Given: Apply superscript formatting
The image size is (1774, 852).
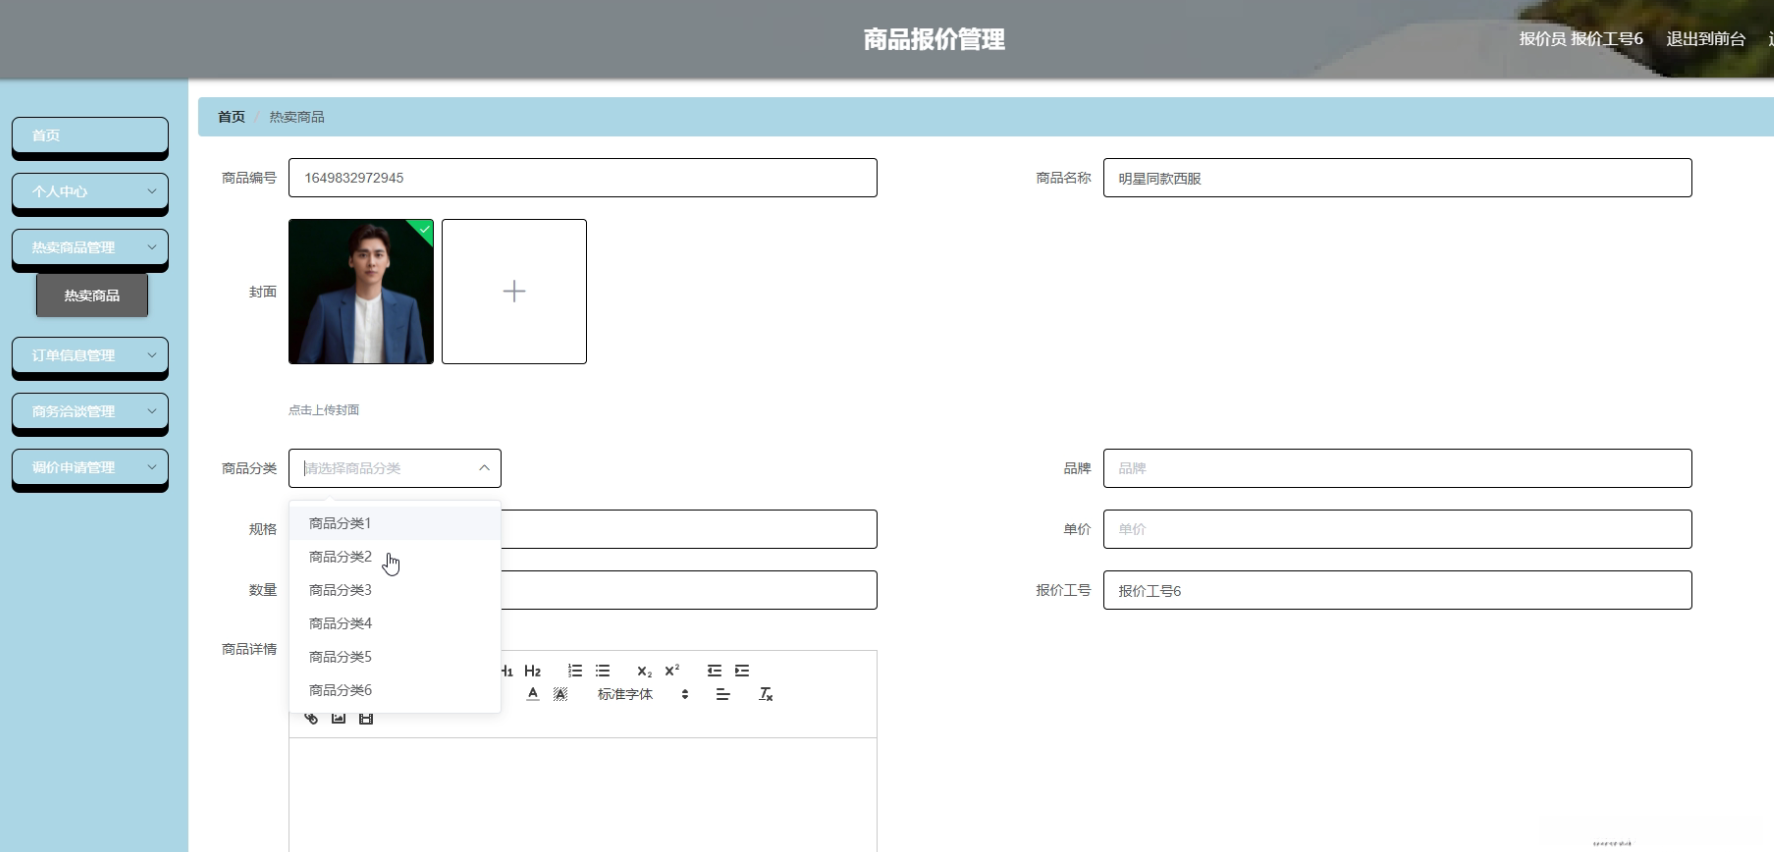Looking at the screenshot, I should click(x=672, y=671).
